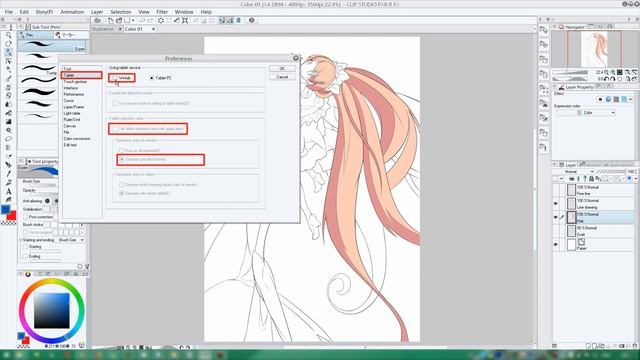The height and width of the screenshot is (360, 640).
Task: Open the Window menu
Action: tap(184, 12)
